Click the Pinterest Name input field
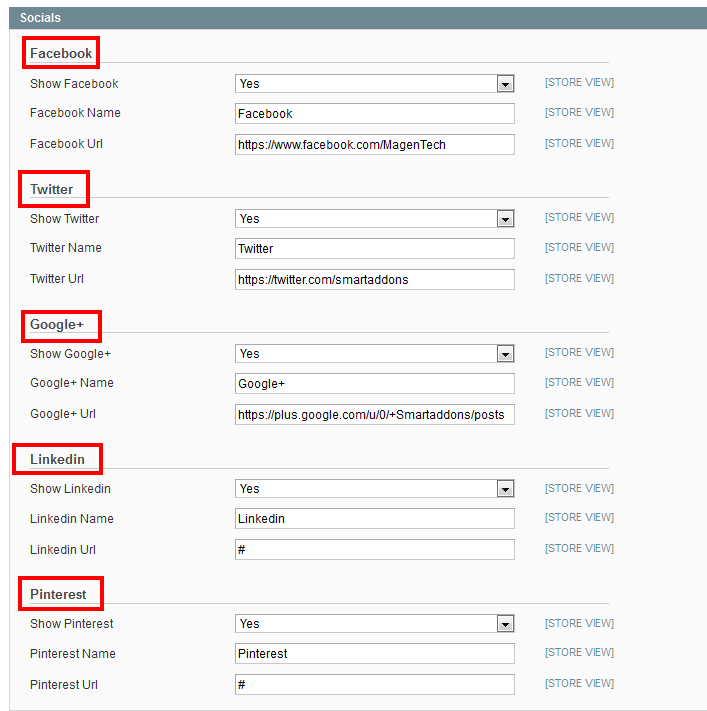Viewport: 707px width, 711px height. click(x=375, y=653)
